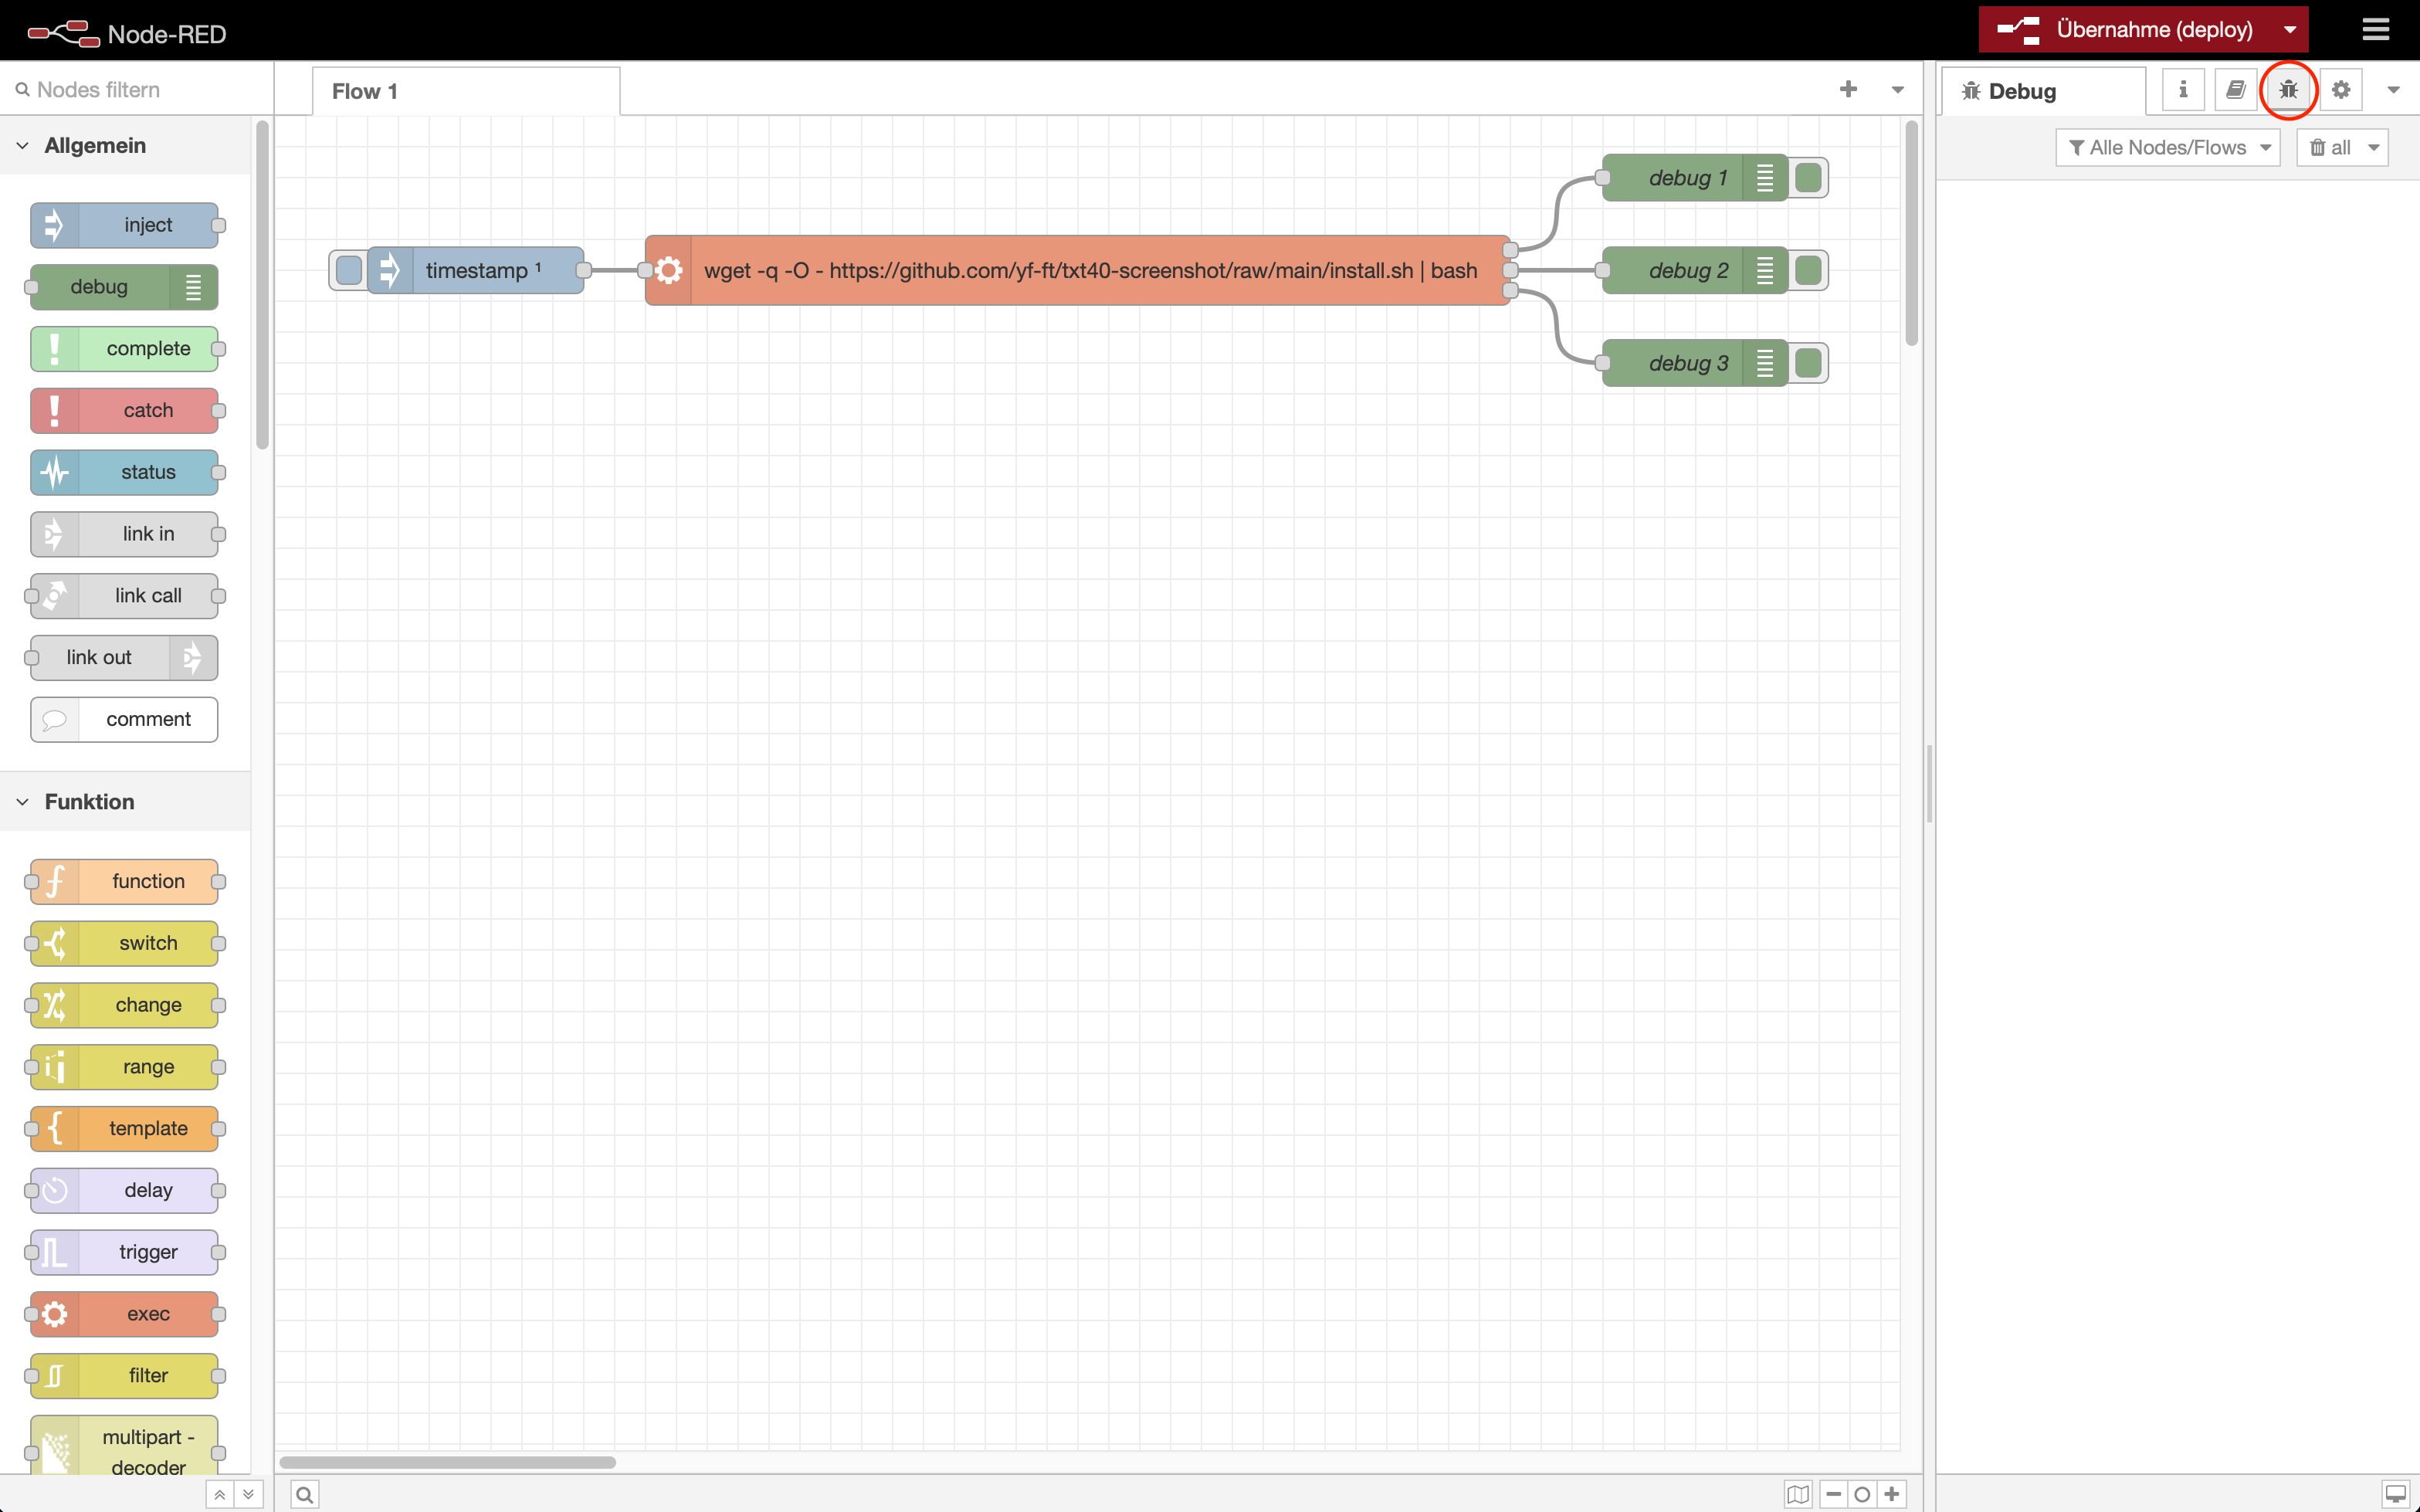Open the sidebar tabs dropdown arrow

[x=2393, y=90]
